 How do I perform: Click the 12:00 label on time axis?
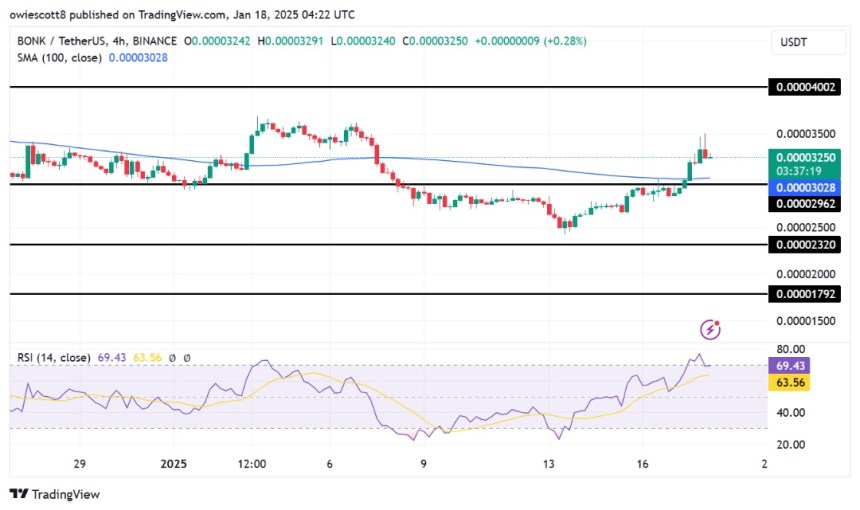pos(252,464)
